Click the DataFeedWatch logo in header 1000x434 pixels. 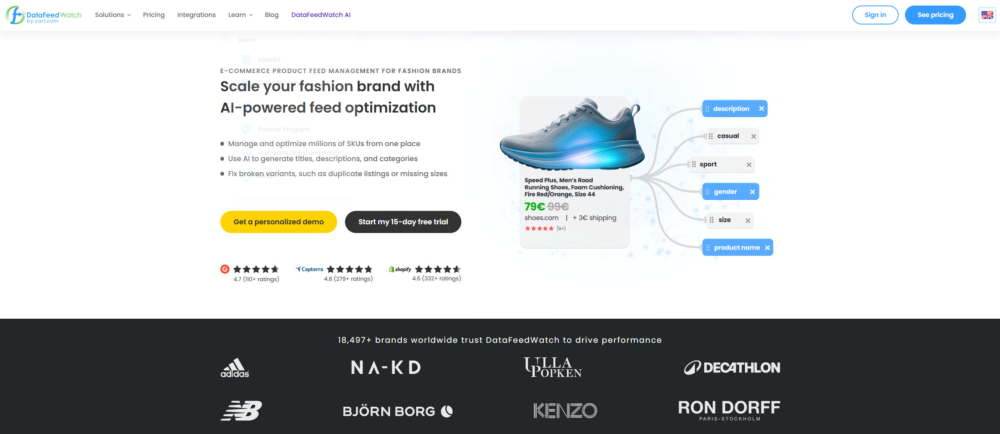coord(43,15)
